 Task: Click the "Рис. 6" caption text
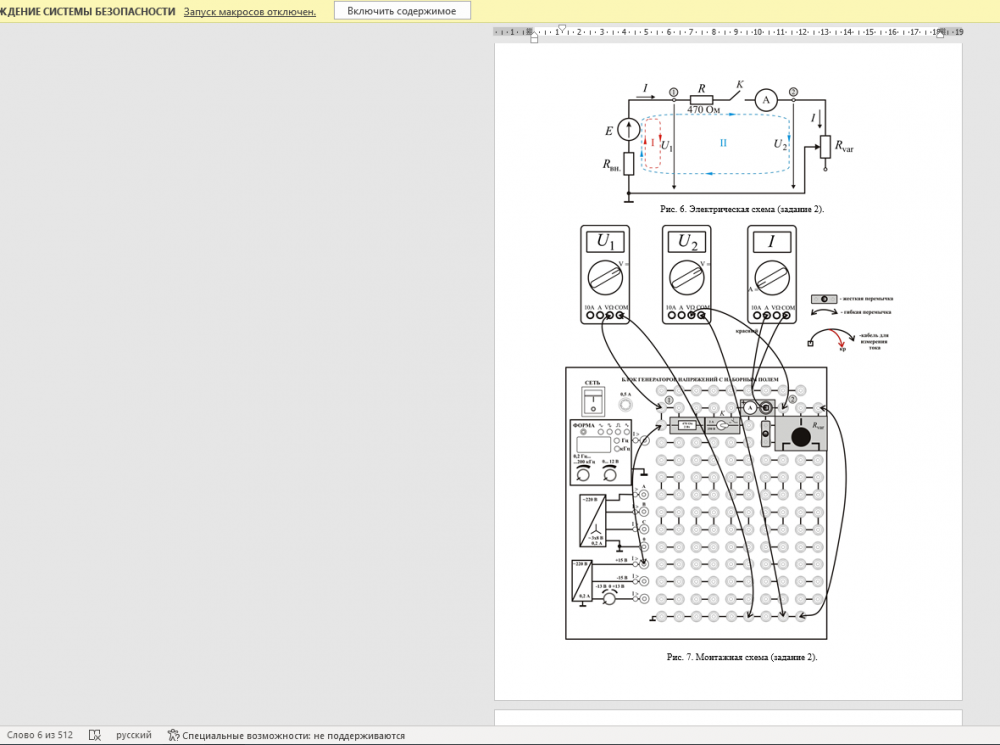click(742, 209)
